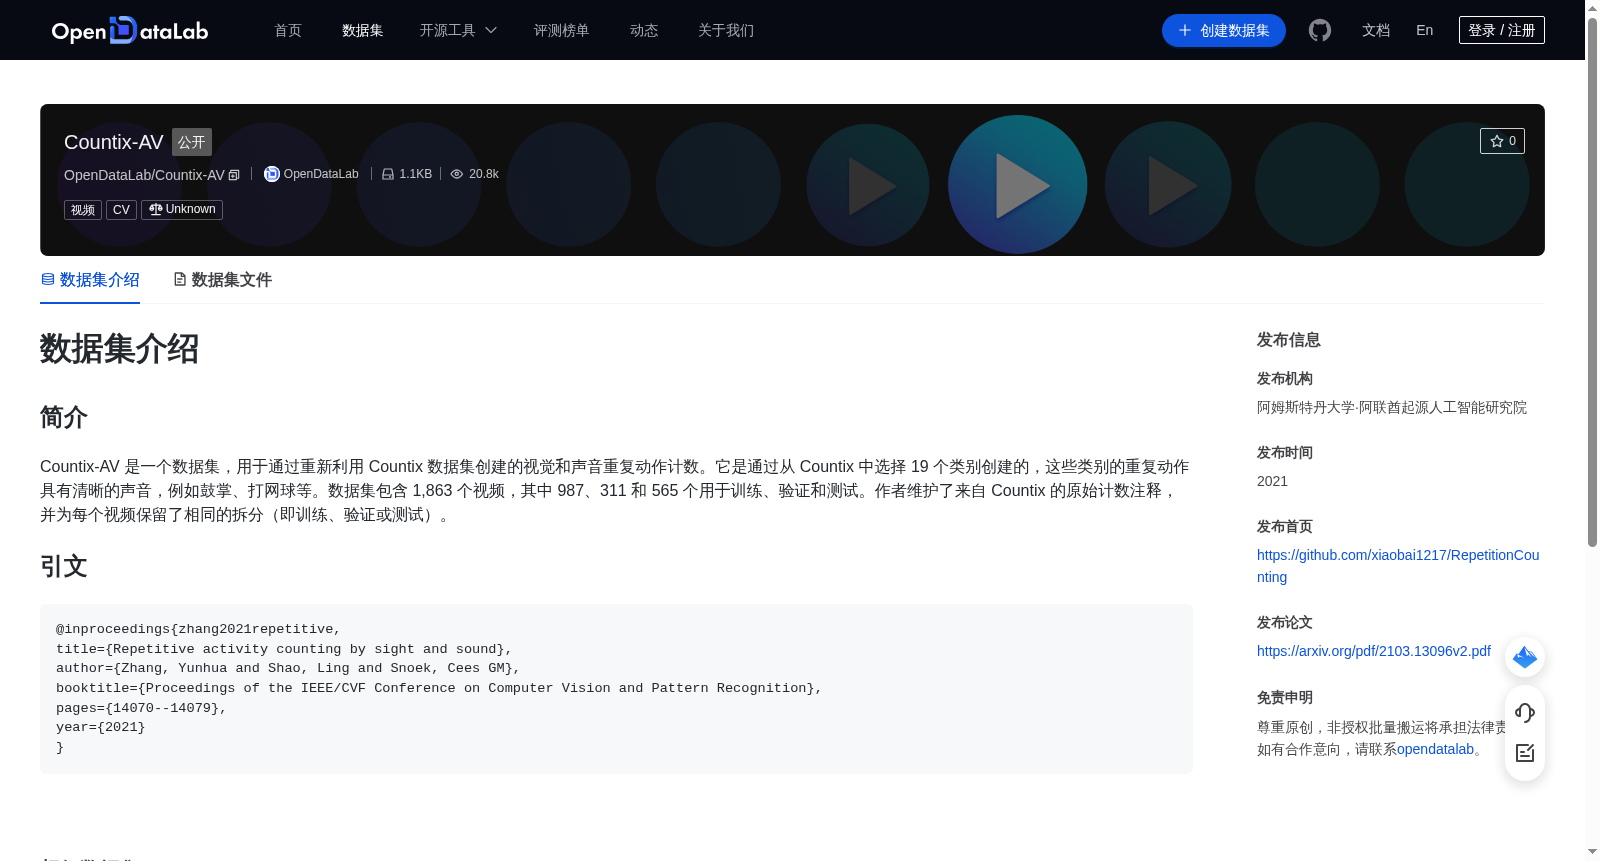Click the 1.1KB size value
The height and width of the screenshot is (861, 1600).
pyautogui.click(x=416, y=174)
